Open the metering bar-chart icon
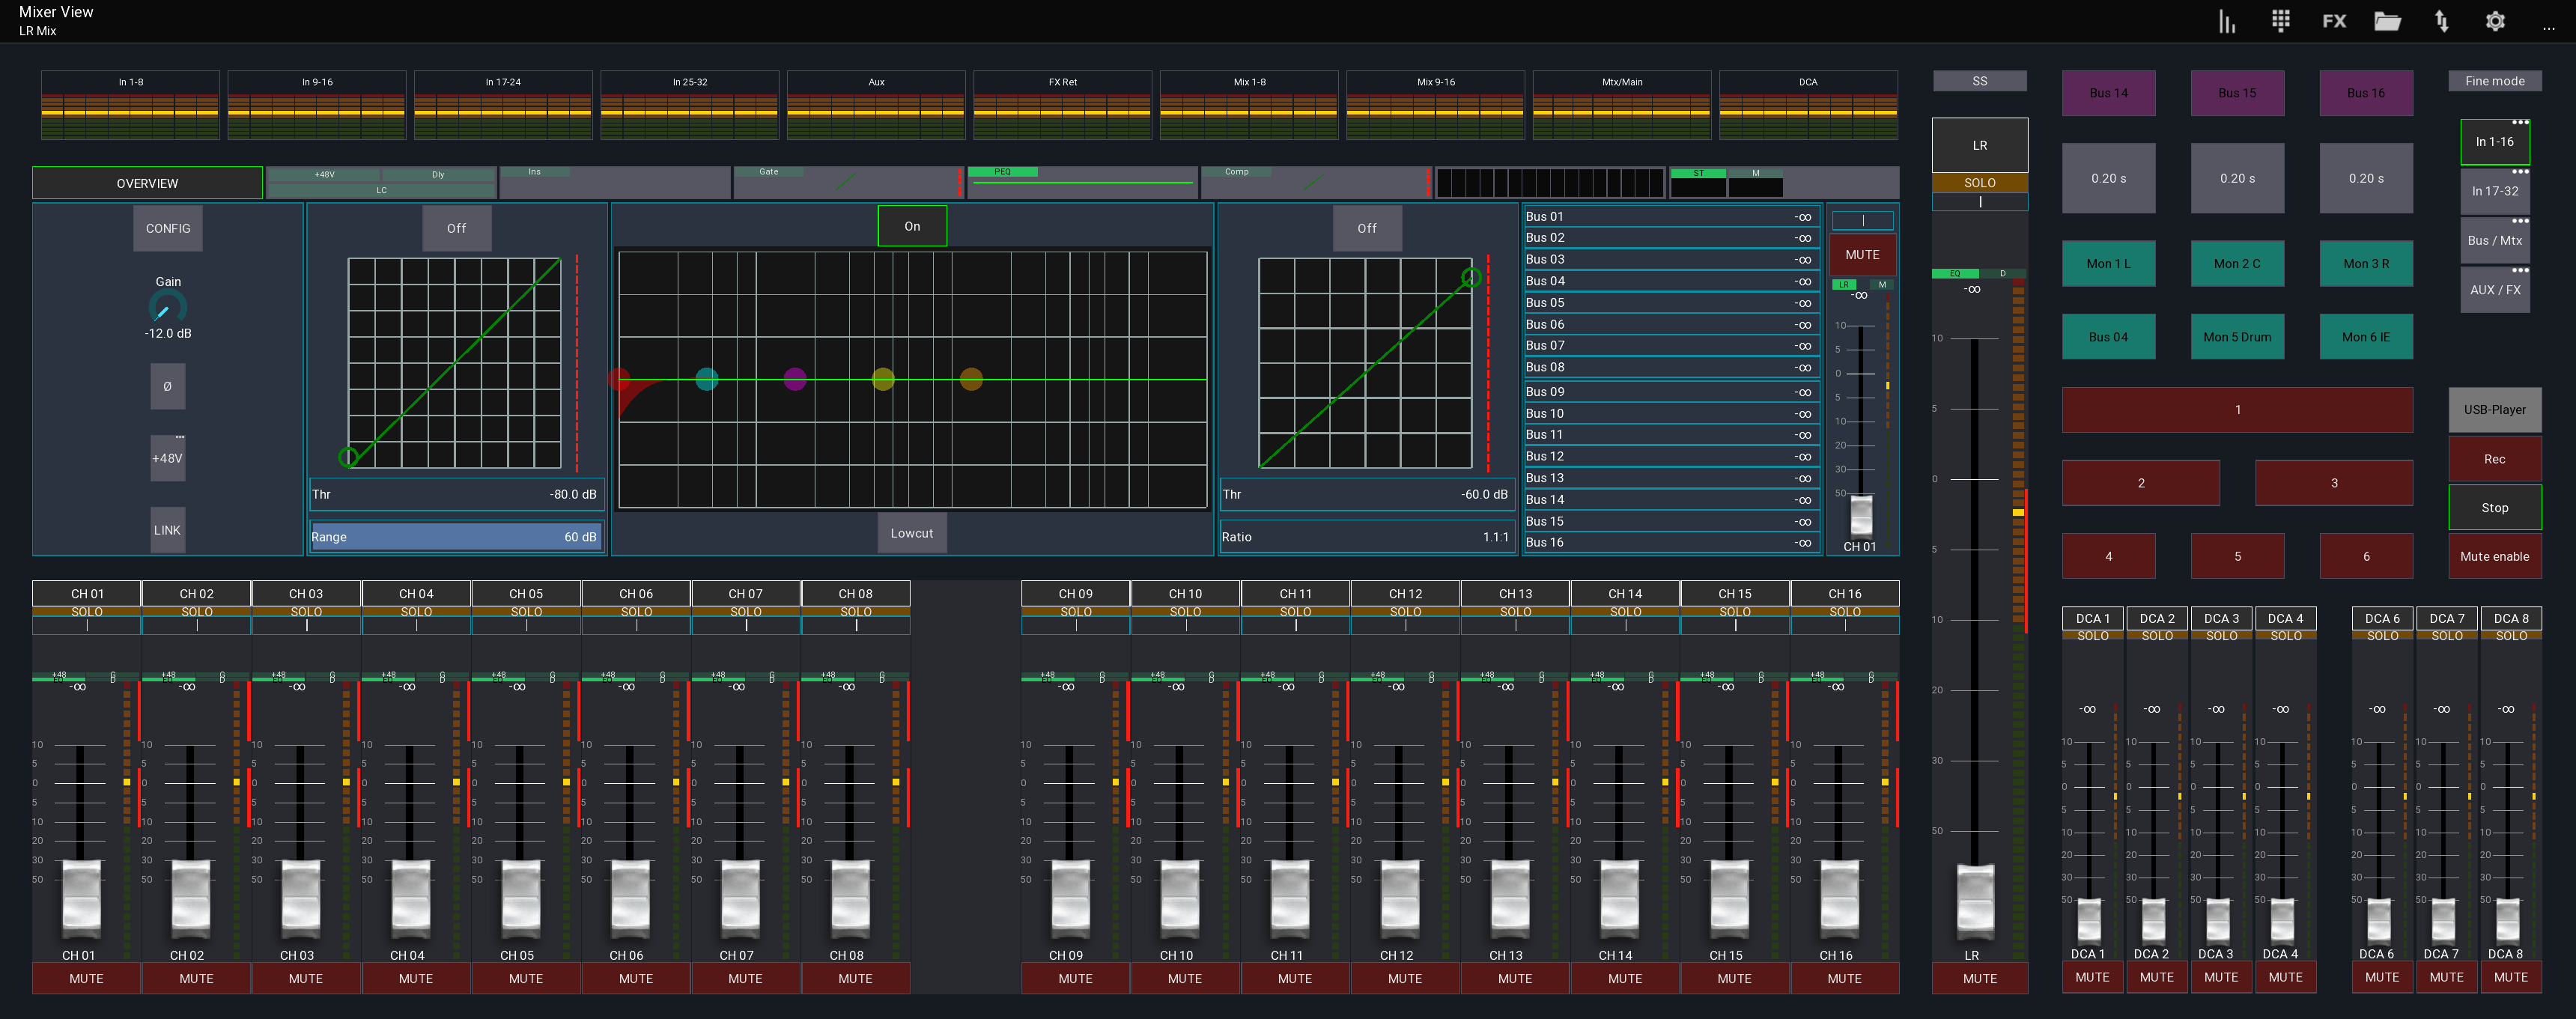This screenshot has width=2576, height=1019. [x=2227, y=21]
